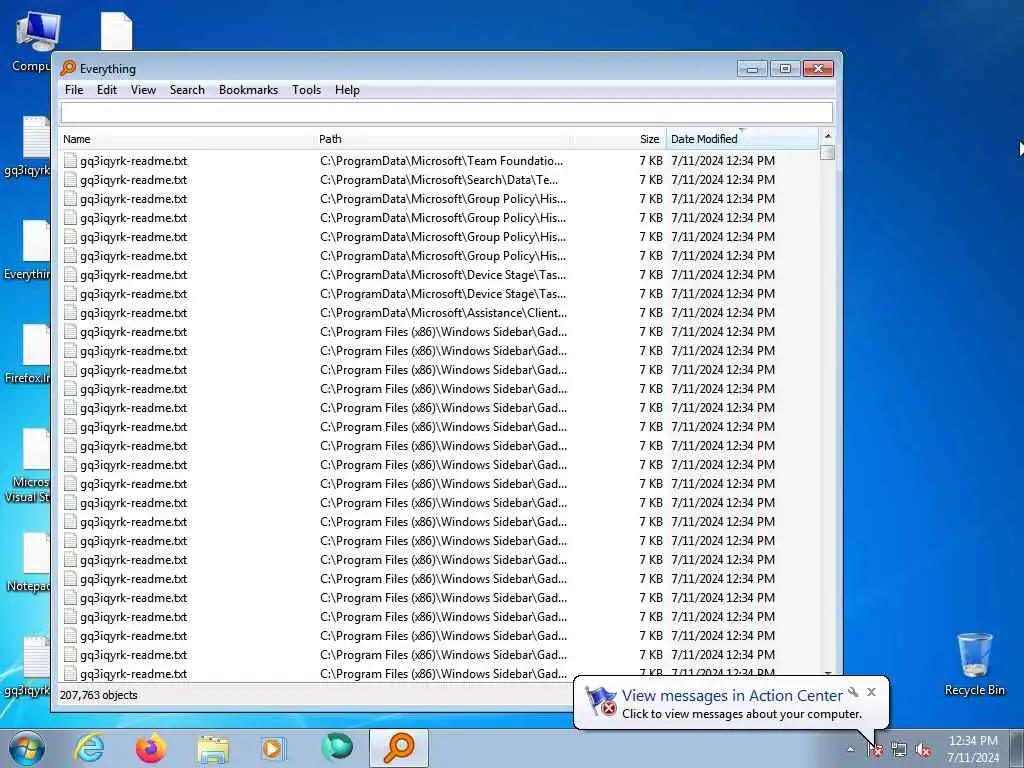Dismiss the Action Center balloon with X

(871, 692)
